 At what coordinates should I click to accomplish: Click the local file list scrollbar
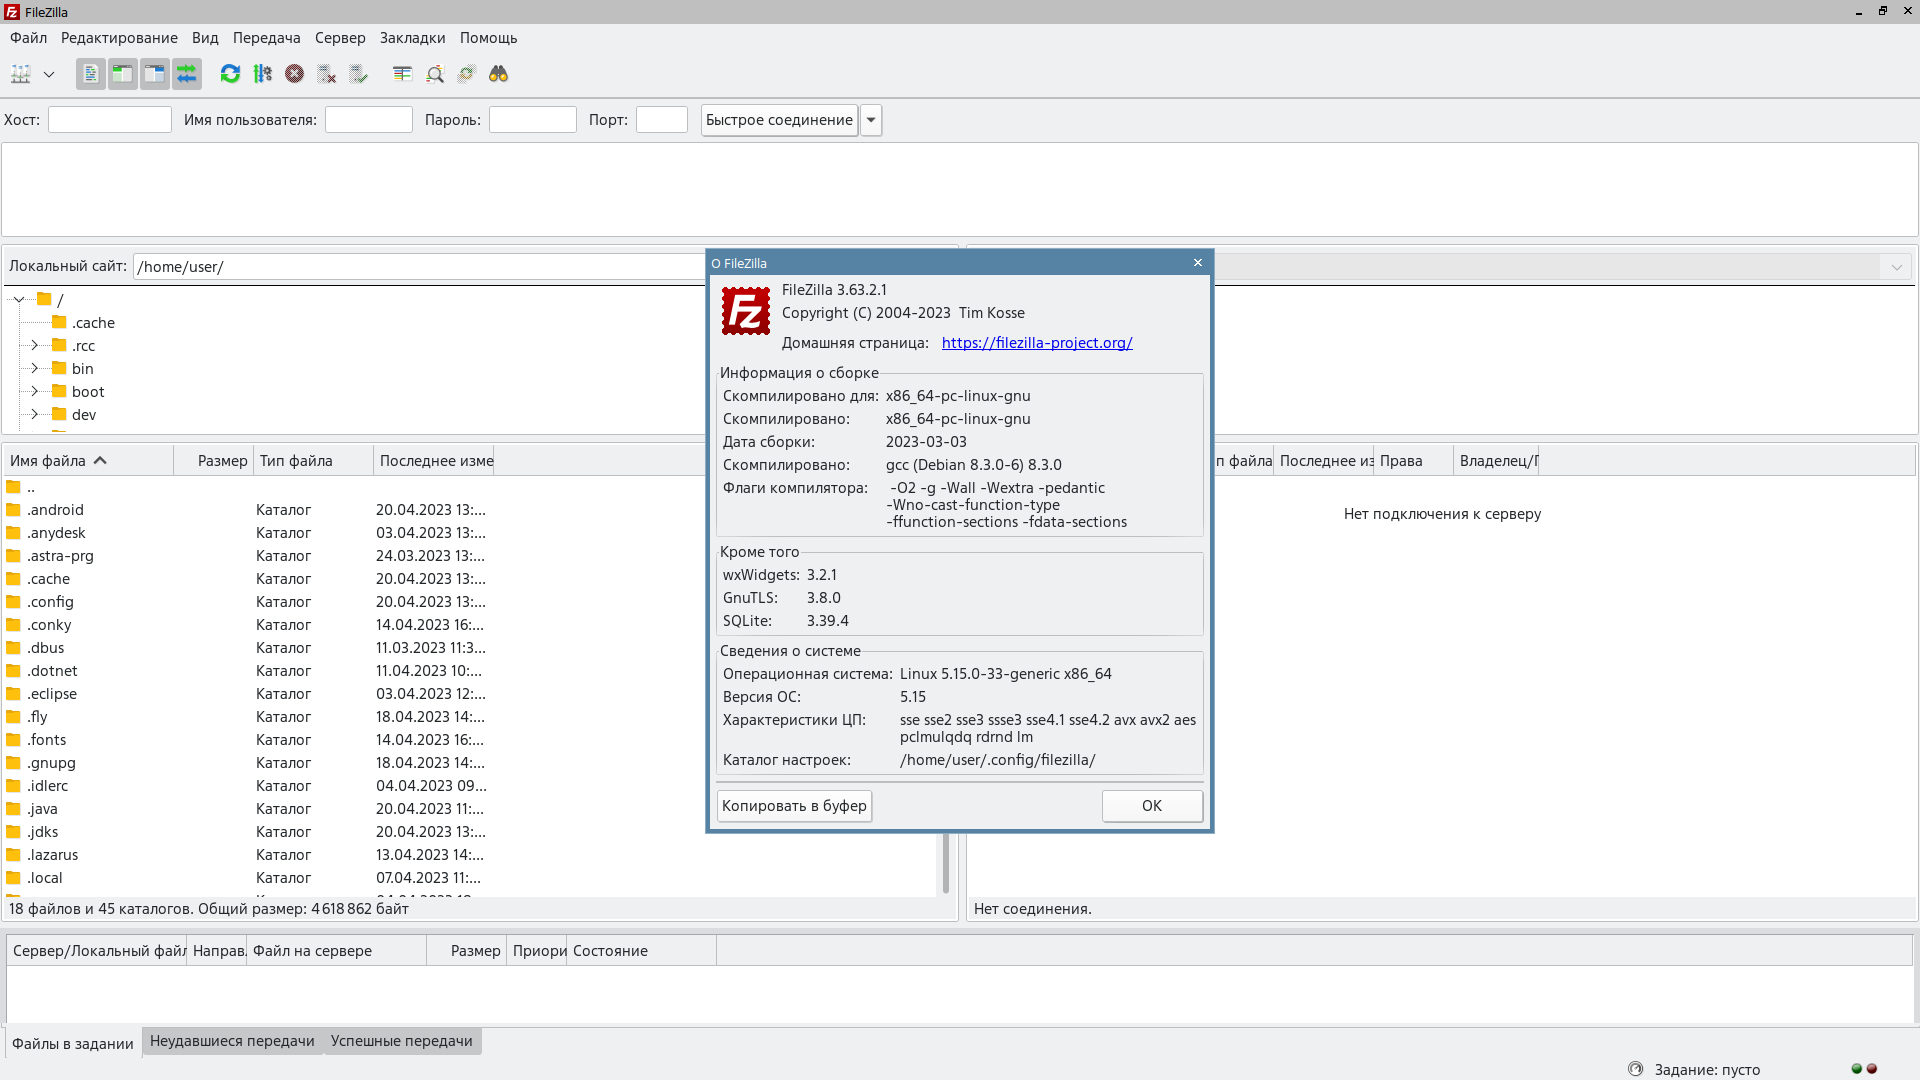point(946,862)
